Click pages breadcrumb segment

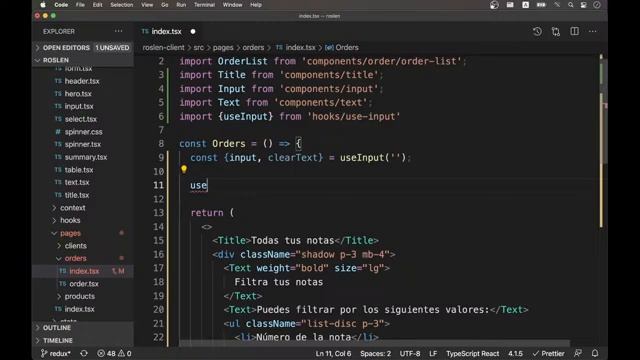click(x=223, y=48)
